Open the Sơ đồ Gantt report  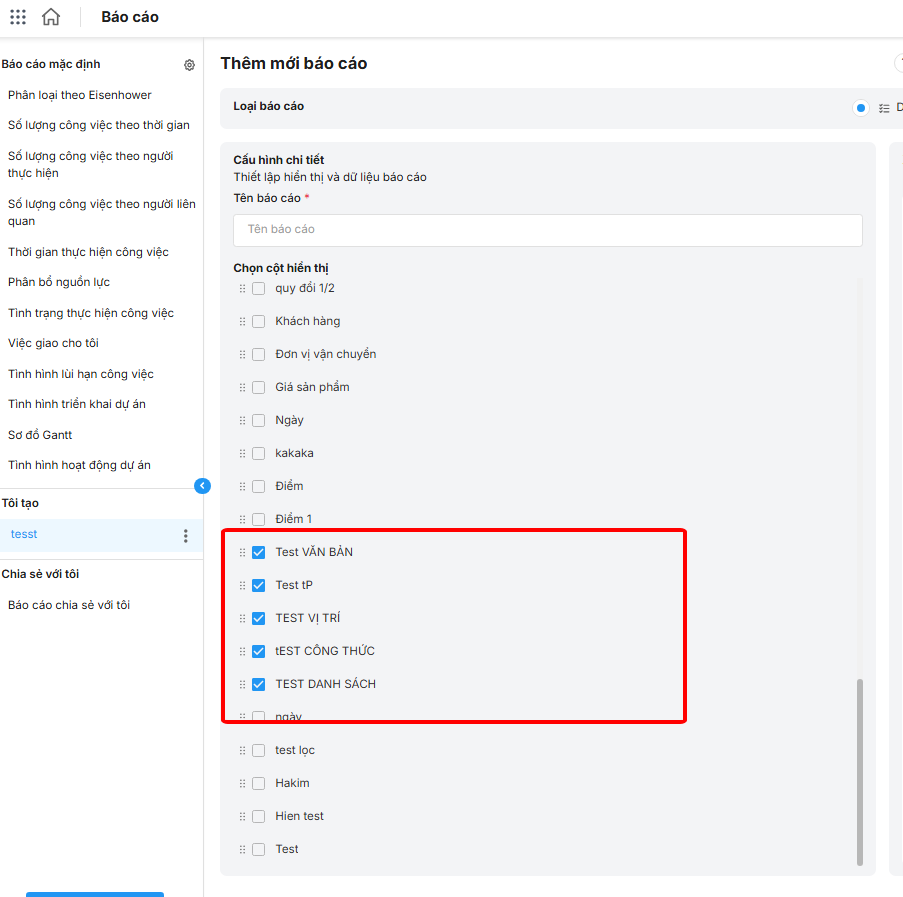40,435
